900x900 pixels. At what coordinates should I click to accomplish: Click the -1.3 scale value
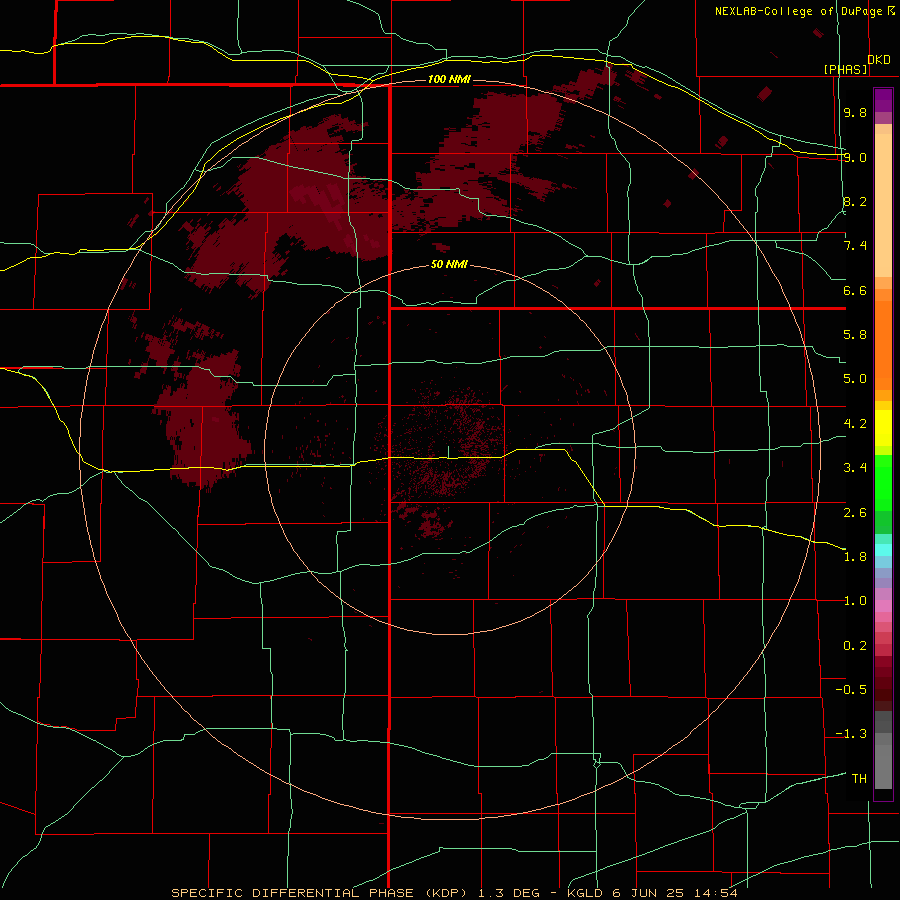click(851, 735)
